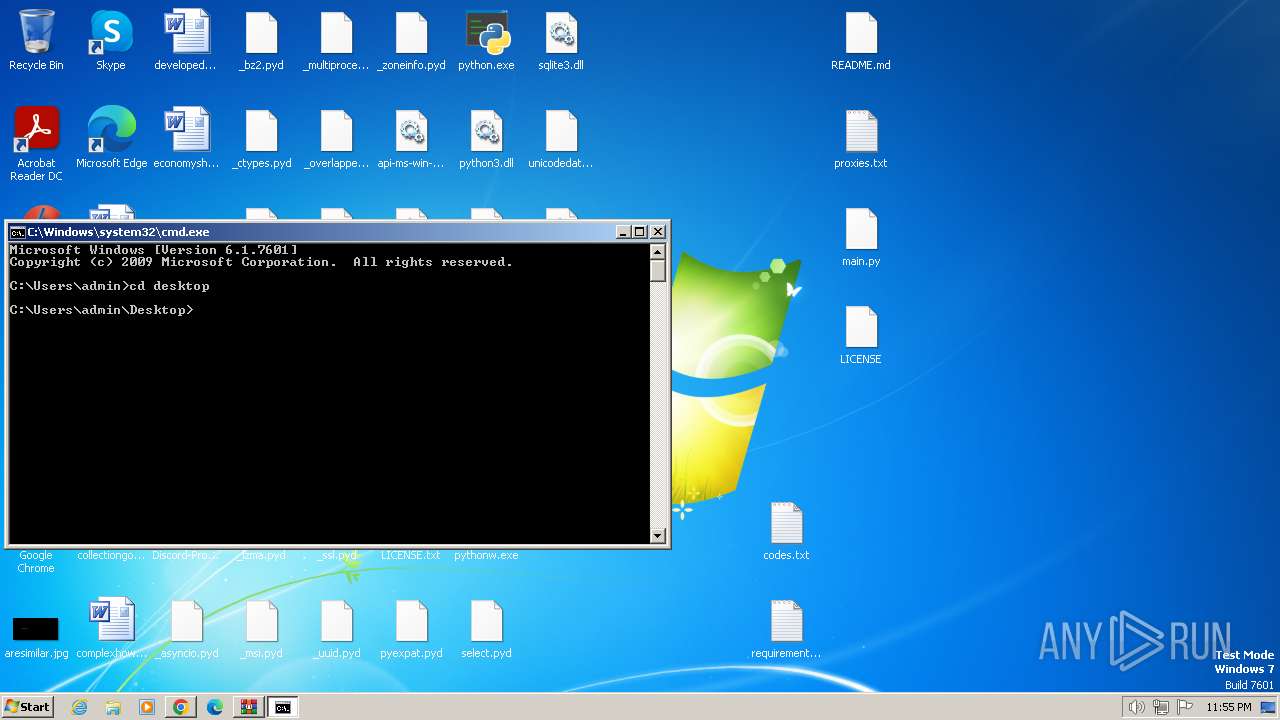Open Acrobat Reader DC shortcut
This screenshot has width=1280, height=720.
pos(36,145)
